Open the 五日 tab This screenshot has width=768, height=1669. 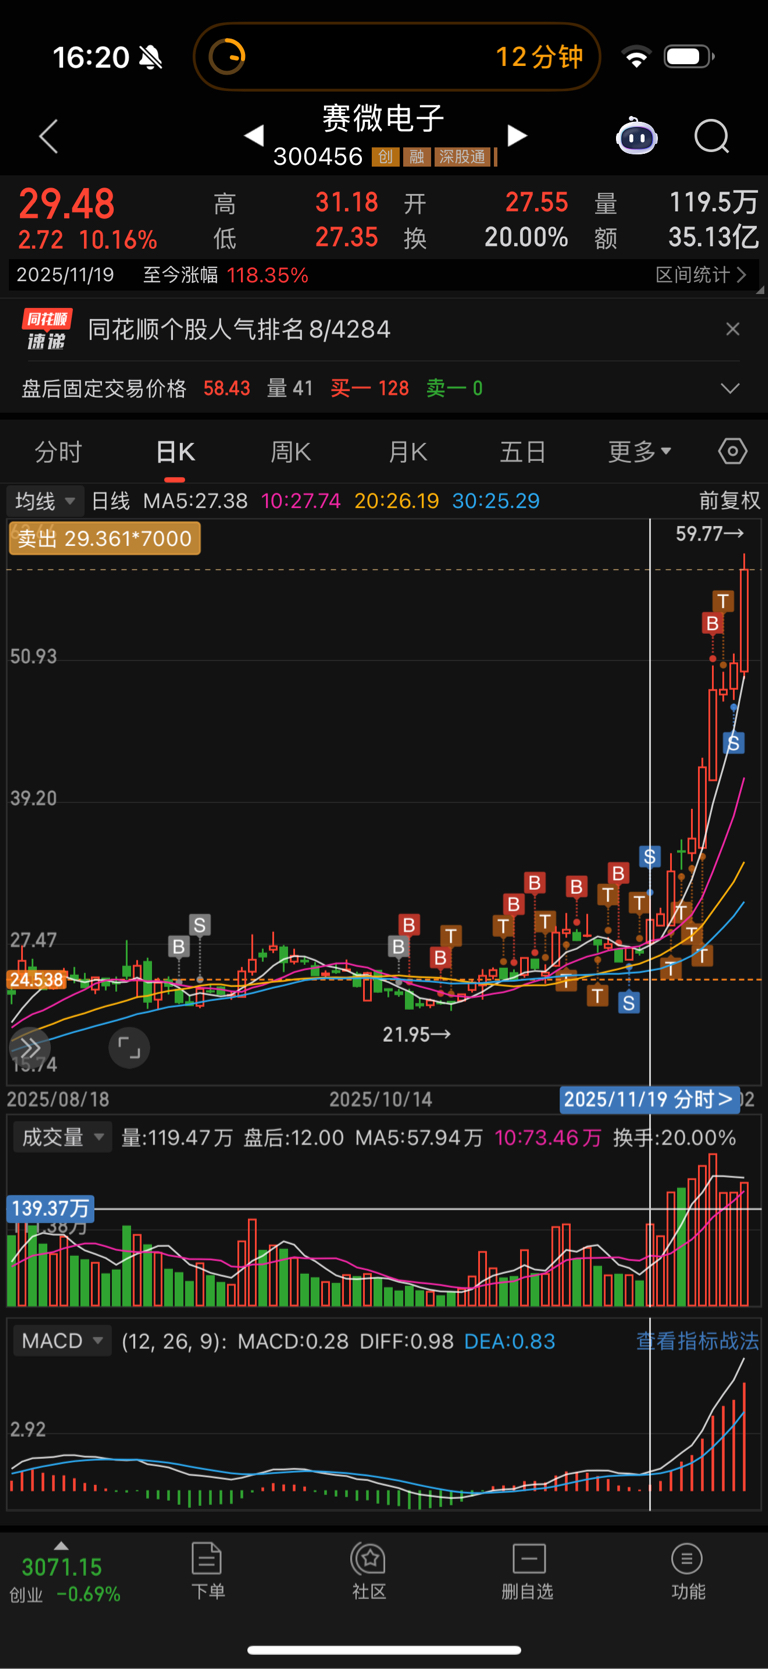pos(523,452)
